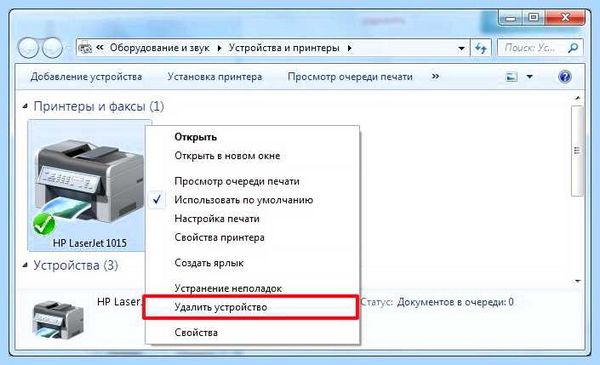Click the HP Laser name in details pane
This screenshot has height=365, width=600.
pyautogui.click(x=119, y=301)
